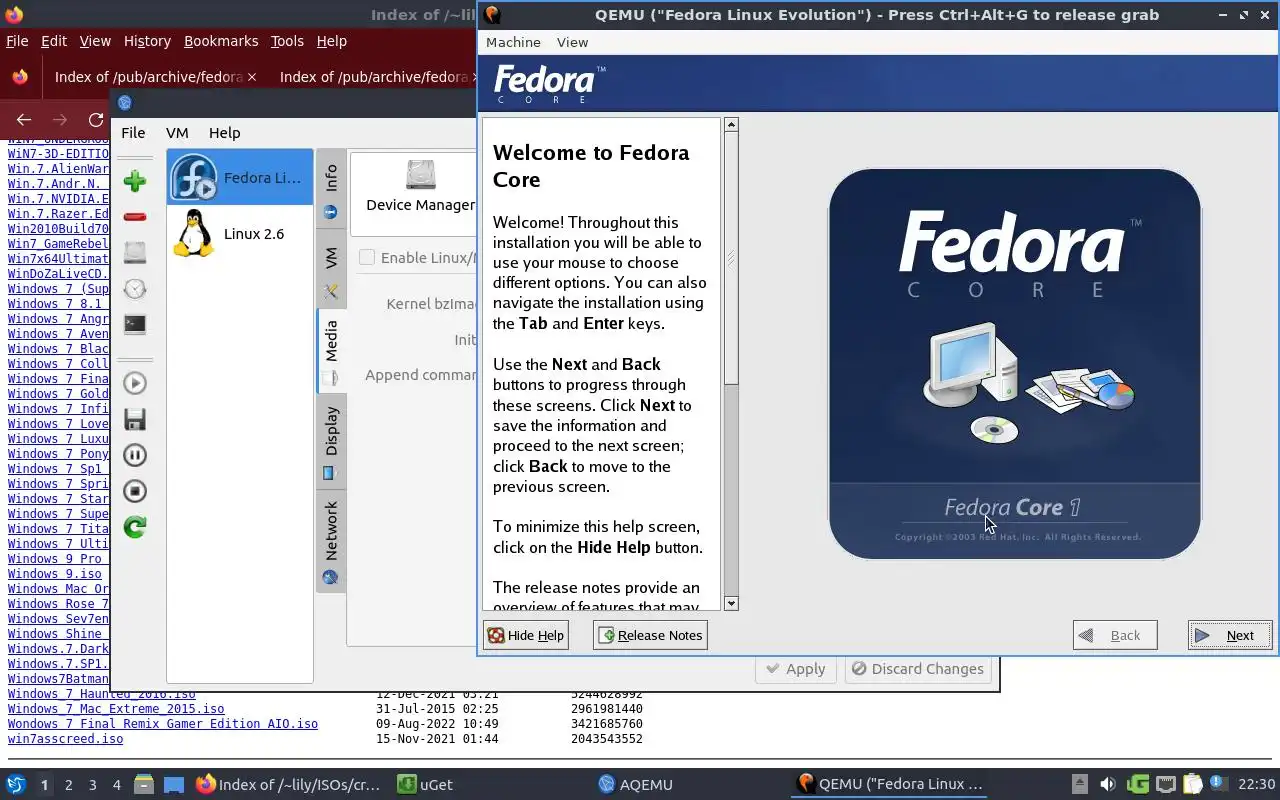This screenshot has width=1280, height=800.
Task: Click the red minus remove VM icon in AQEMU
Action: click(135, 217)
